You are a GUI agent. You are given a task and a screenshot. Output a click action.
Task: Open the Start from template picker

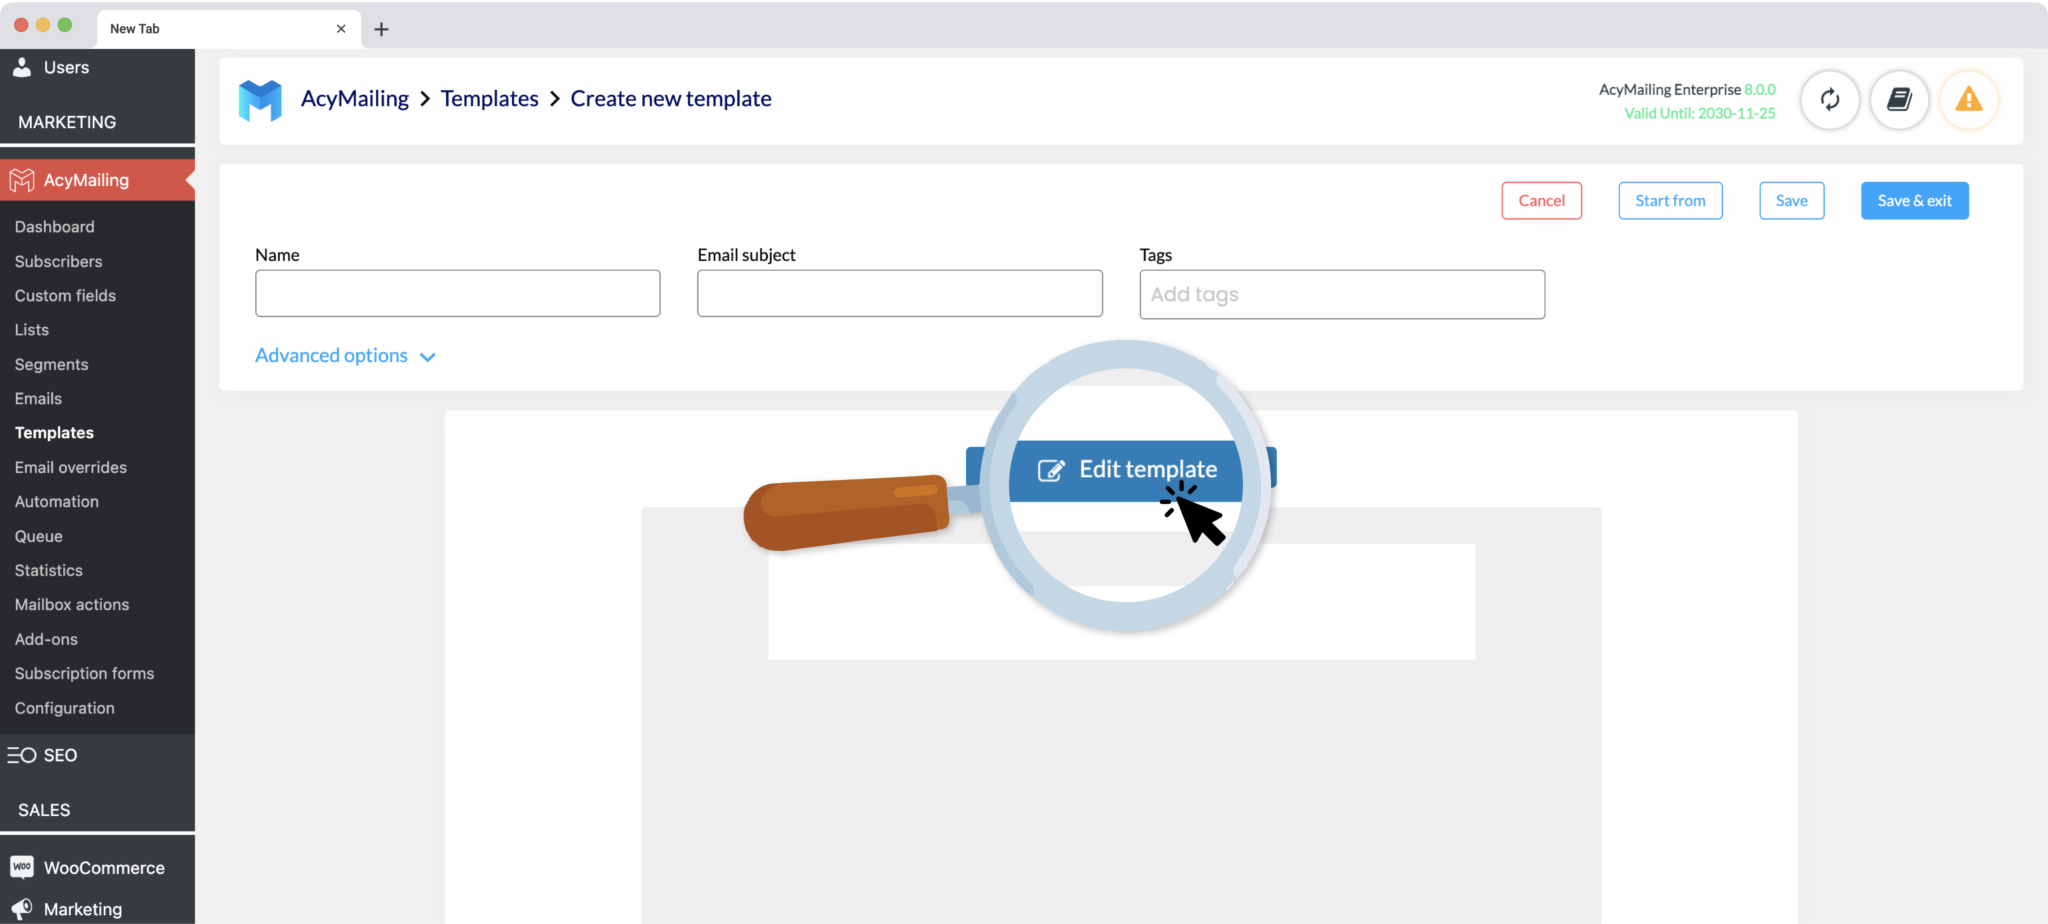[1670, 201]
